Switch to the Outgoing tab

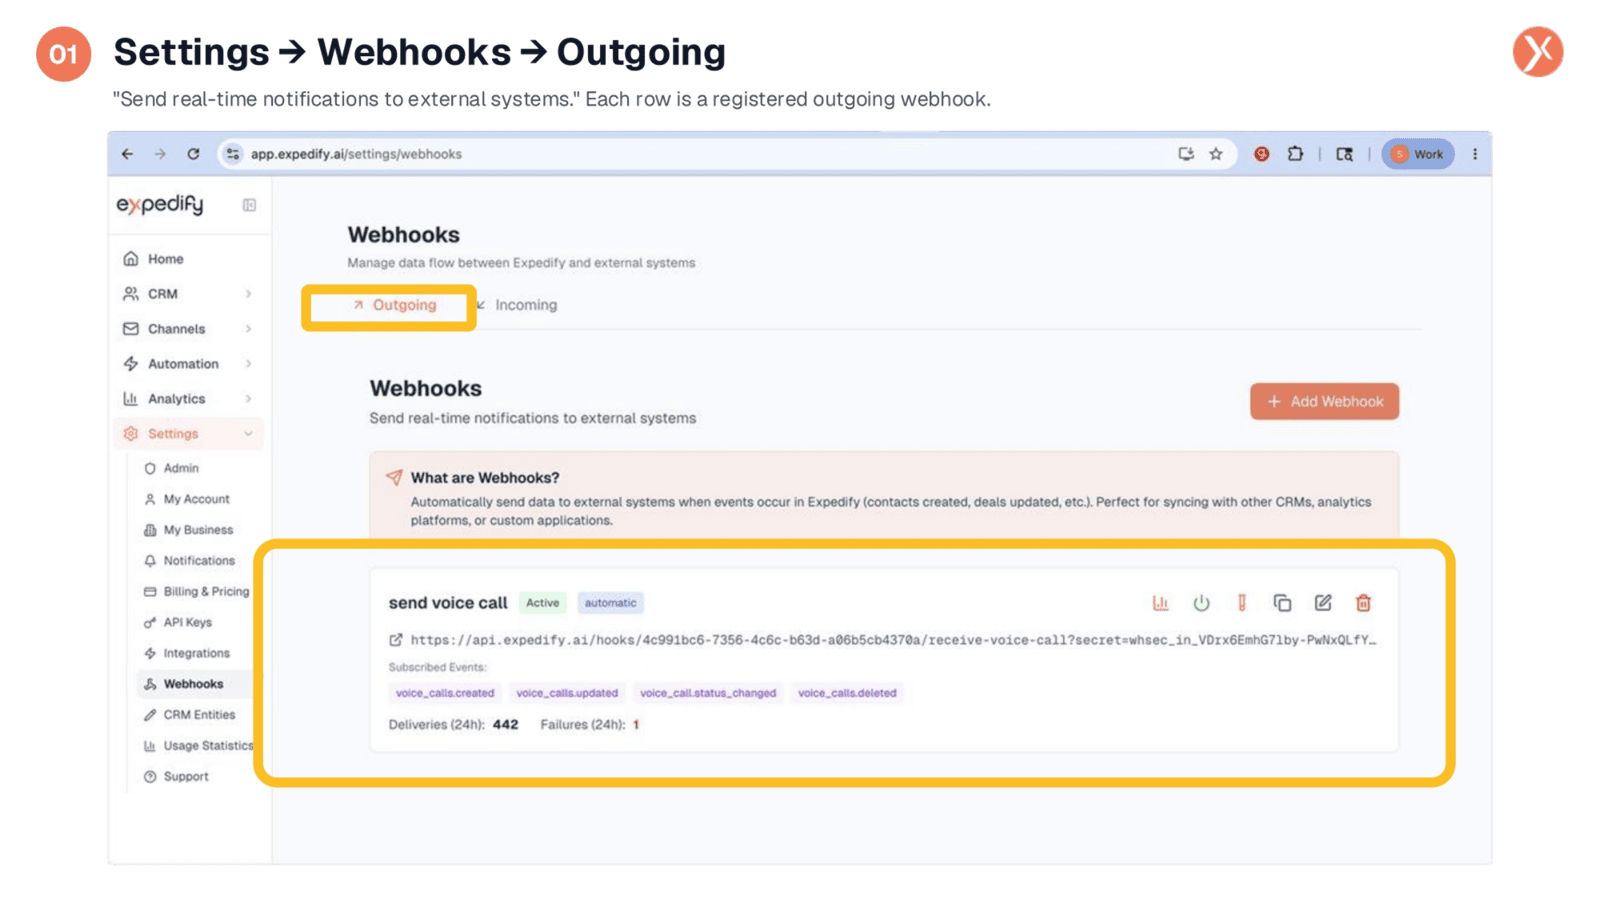point(394,305)
